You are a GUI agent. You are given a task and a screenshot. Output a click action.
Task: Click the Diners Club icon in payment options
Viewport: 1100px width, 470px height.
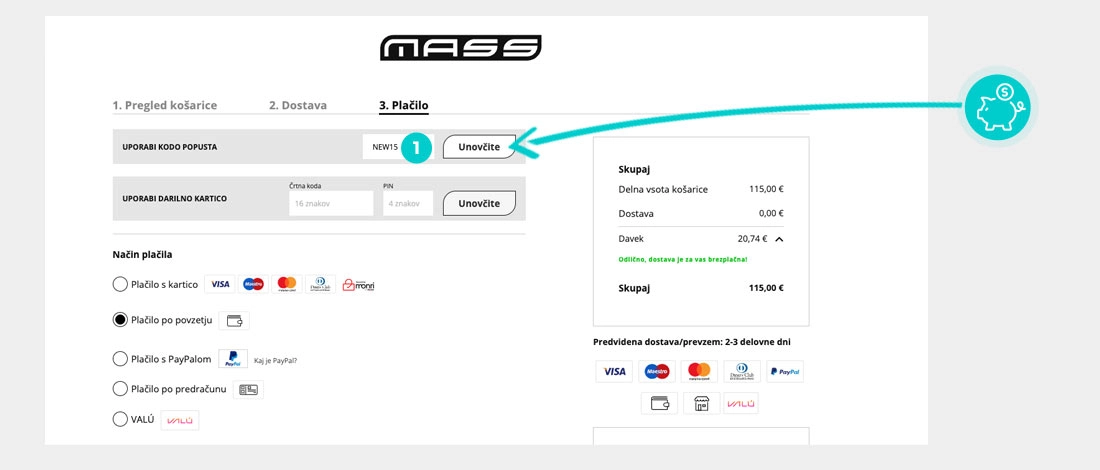tap(320, 284)
